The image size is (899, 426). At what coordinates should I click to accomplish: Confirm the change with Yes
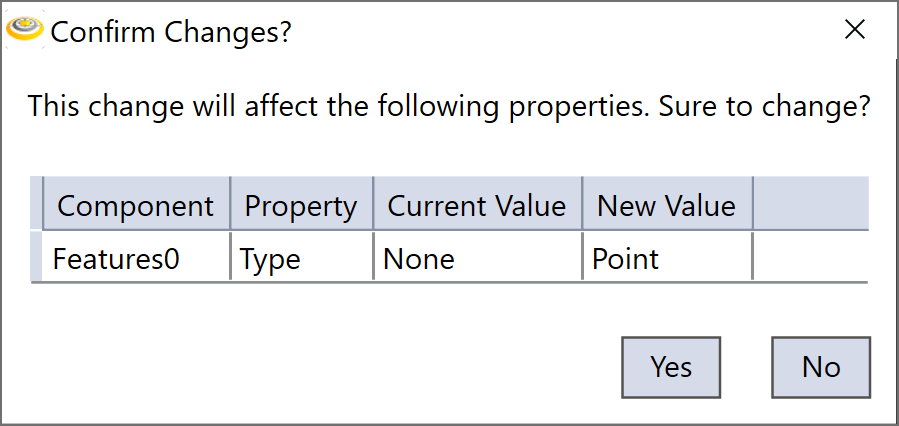[671, 367]
